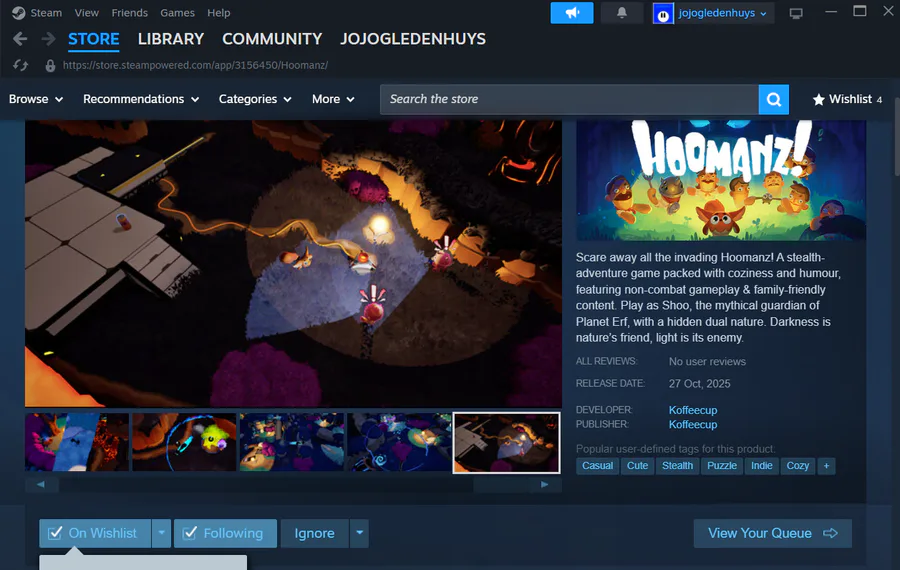Reload the page with refresh icon
Image resolution: width=900 pixels, height=570 pixels.
pos(21,65)
